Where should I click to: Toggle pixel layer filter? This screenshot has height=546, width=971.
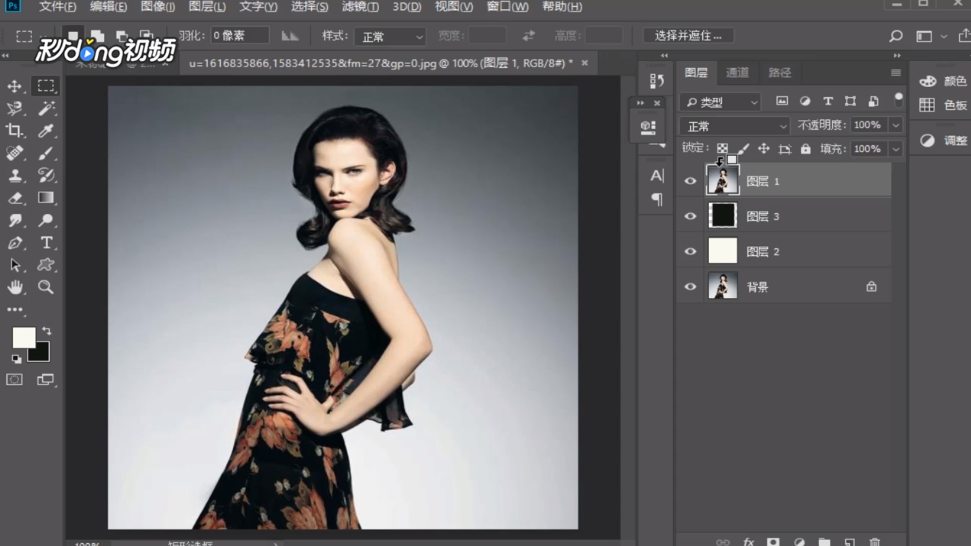point(782,101)
